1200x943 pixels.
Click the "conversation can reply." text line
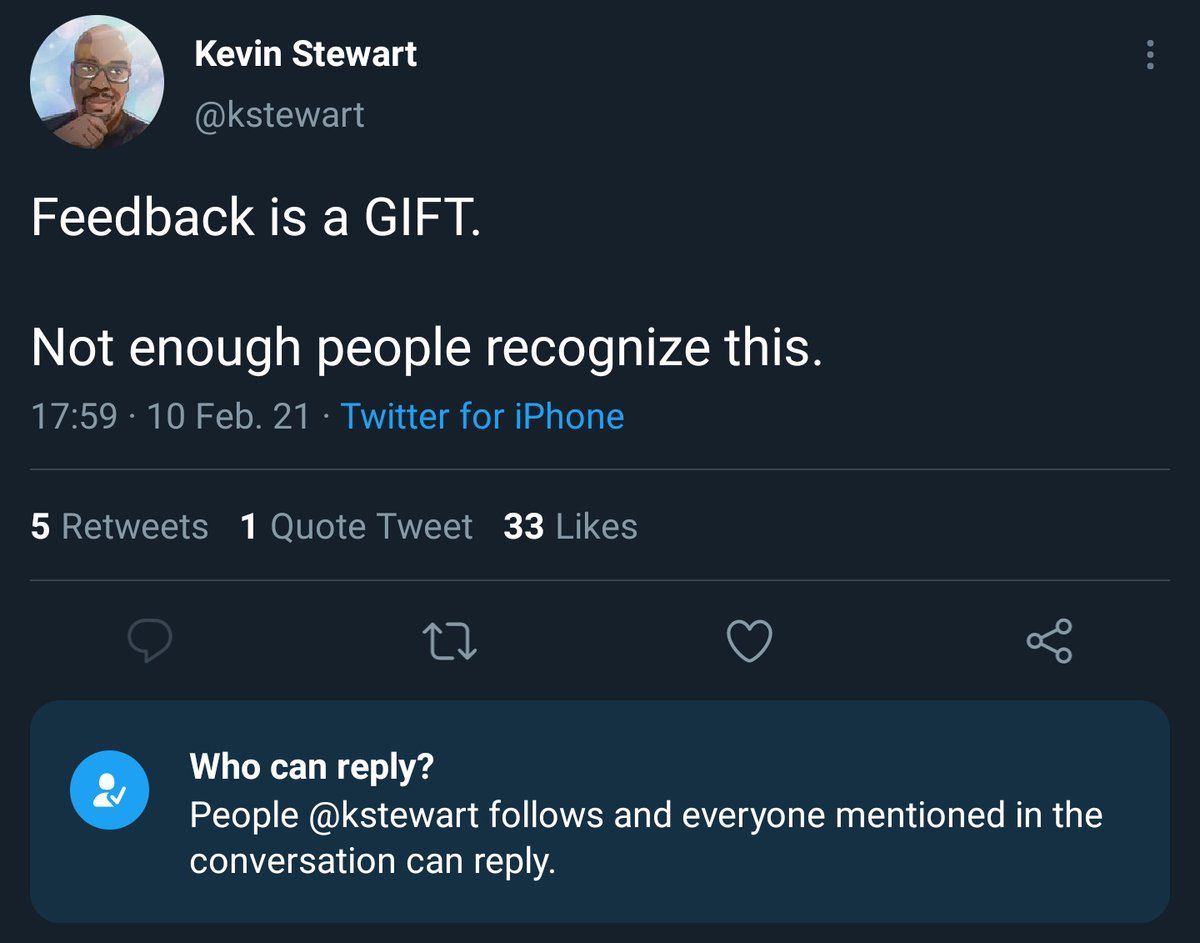point(372,861)
